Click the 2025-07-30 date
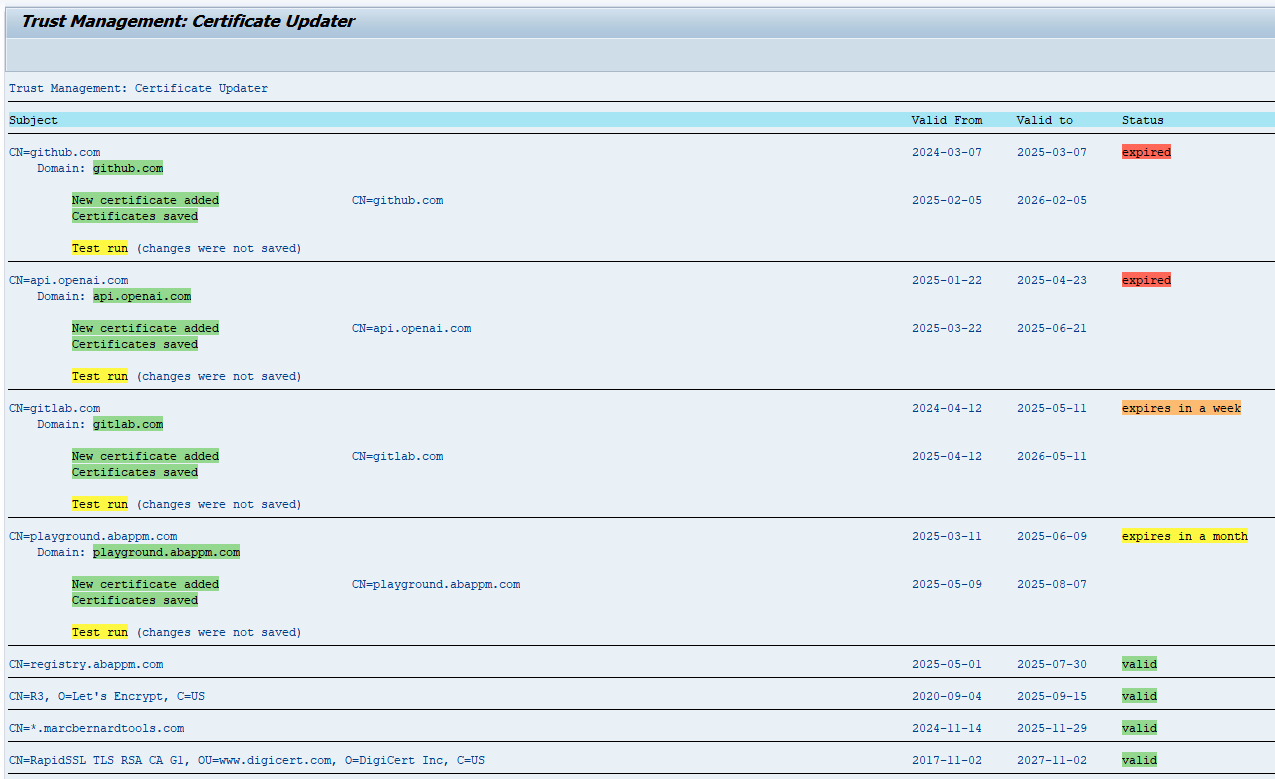 point(1052,664)
